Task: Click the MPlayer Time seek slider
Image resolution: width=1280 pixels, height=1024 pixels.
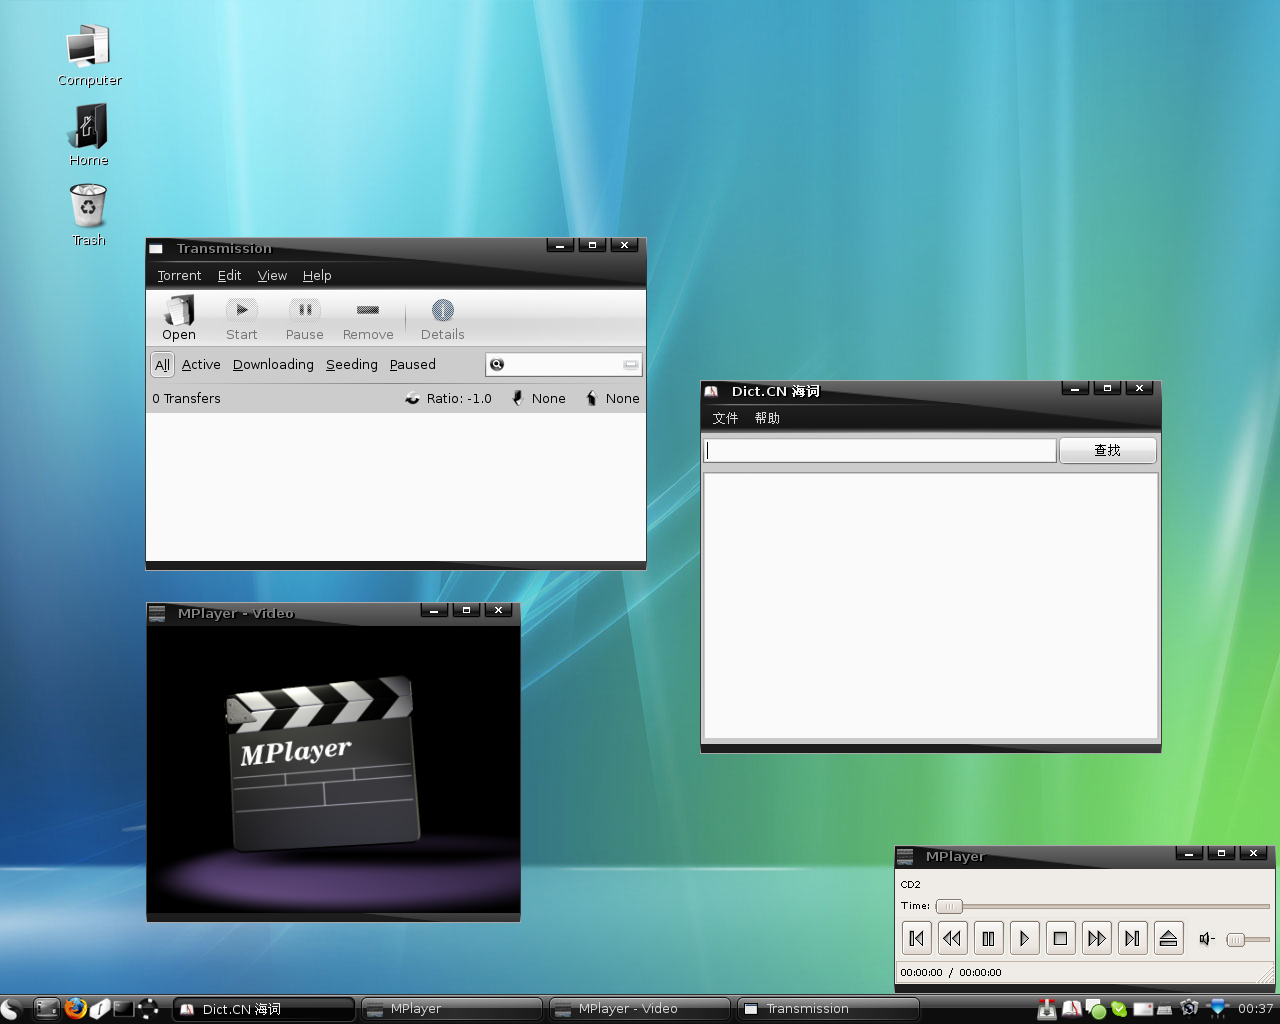Action: tap(1102, 906)
